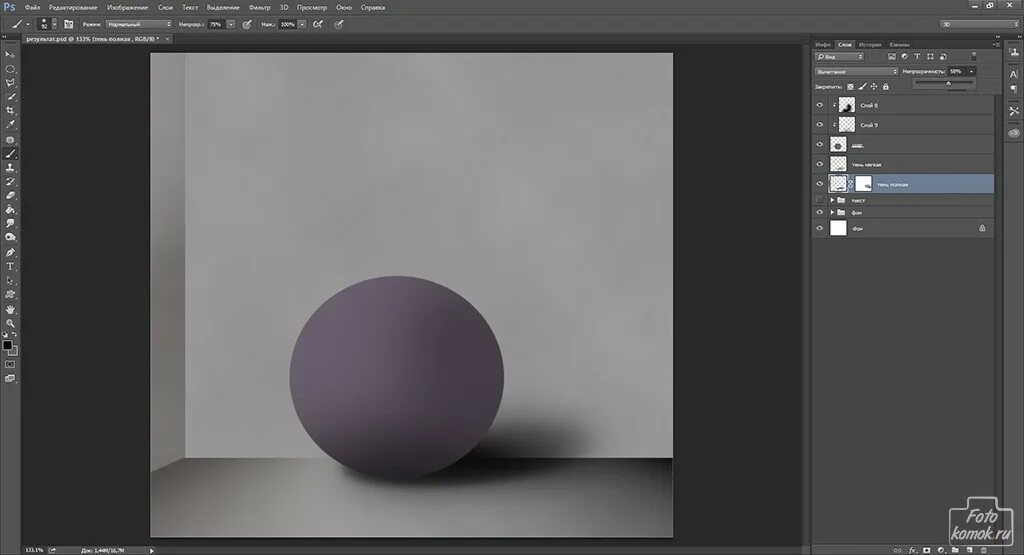Select the Move tool
Screen dimensions: 1024x555
[x=10, y=55]
